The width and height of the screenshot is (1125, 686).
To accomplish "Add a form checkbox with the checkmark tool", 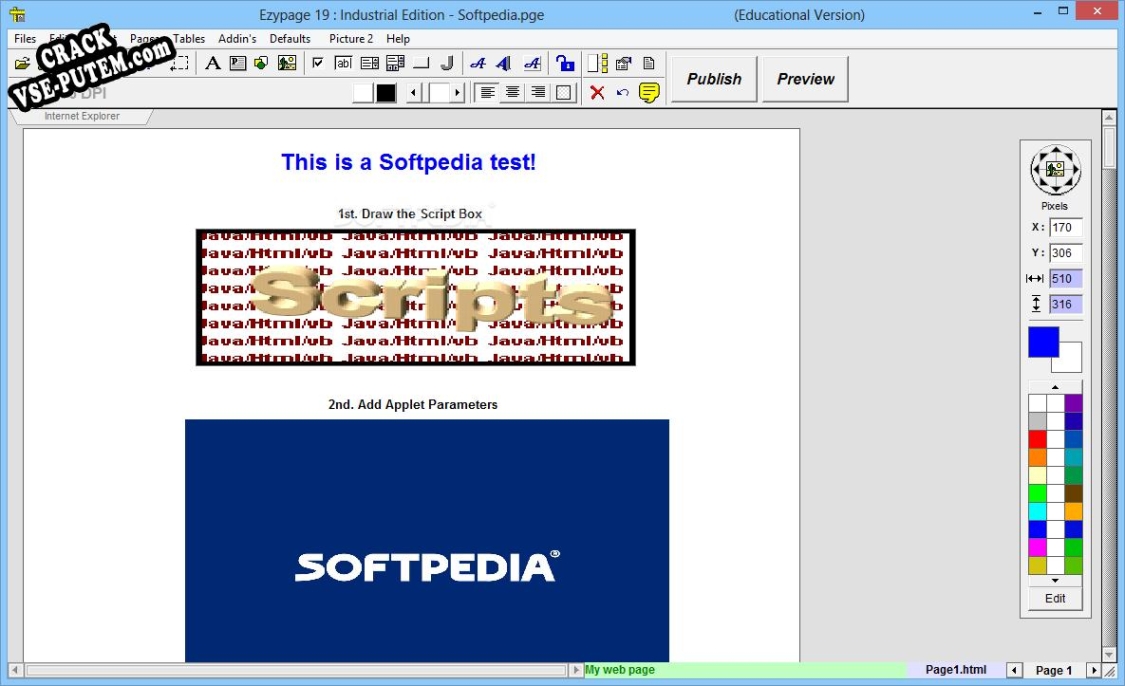I will pyautogui.click(x=318, y=63).
